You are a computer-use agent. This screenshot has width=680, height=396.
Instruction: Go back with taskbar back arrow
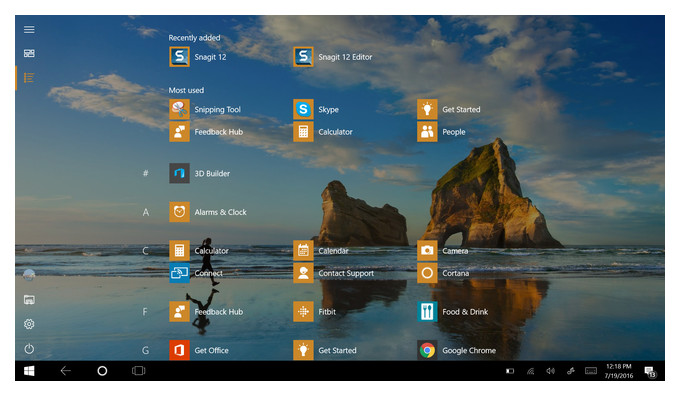pos(65,371)
